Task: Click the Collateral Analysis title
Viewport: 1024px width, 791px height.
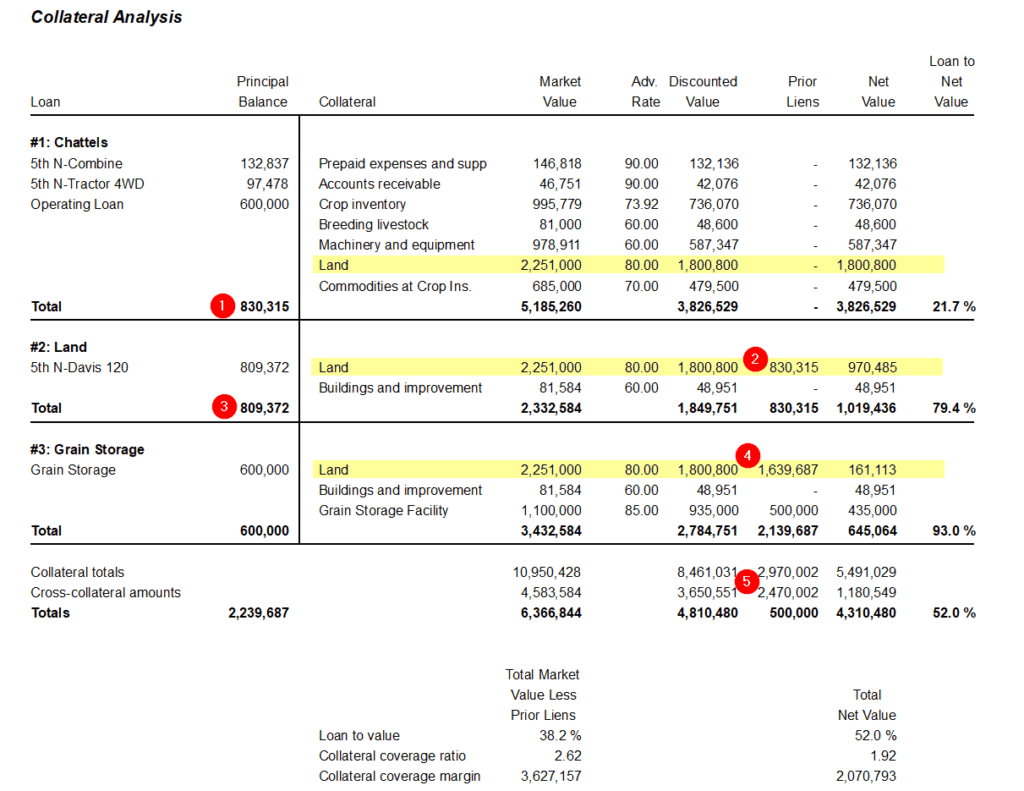Action: (107, 18)
